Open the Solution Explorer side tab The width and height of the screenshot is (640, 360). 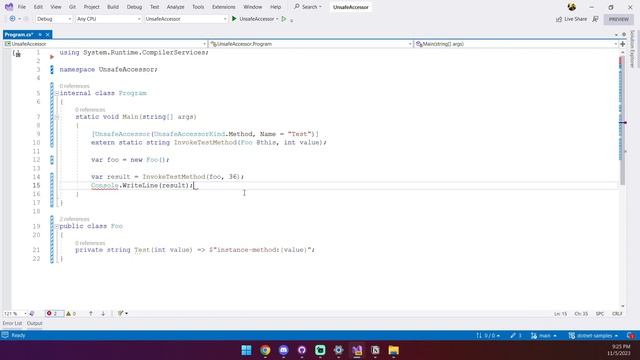pos(632,49)
